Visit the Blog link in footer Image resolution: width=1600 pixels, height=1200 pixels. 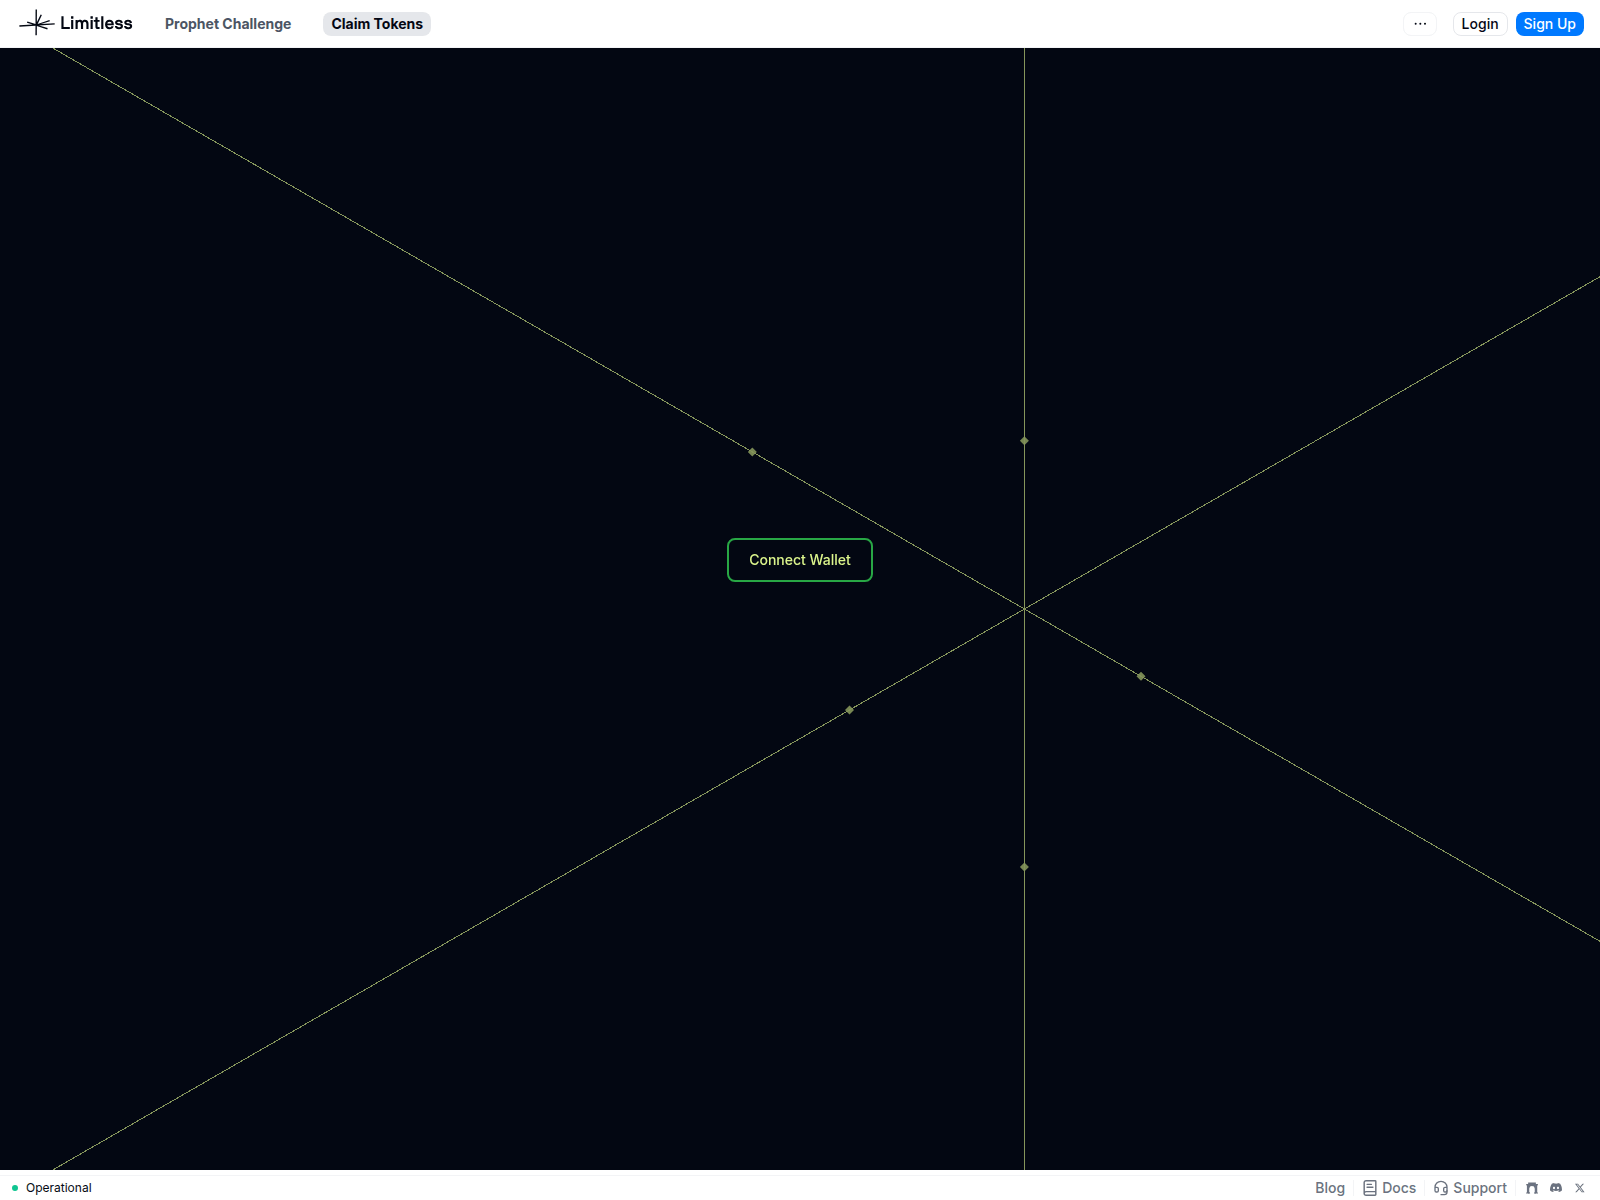tap(1329, 1188)
